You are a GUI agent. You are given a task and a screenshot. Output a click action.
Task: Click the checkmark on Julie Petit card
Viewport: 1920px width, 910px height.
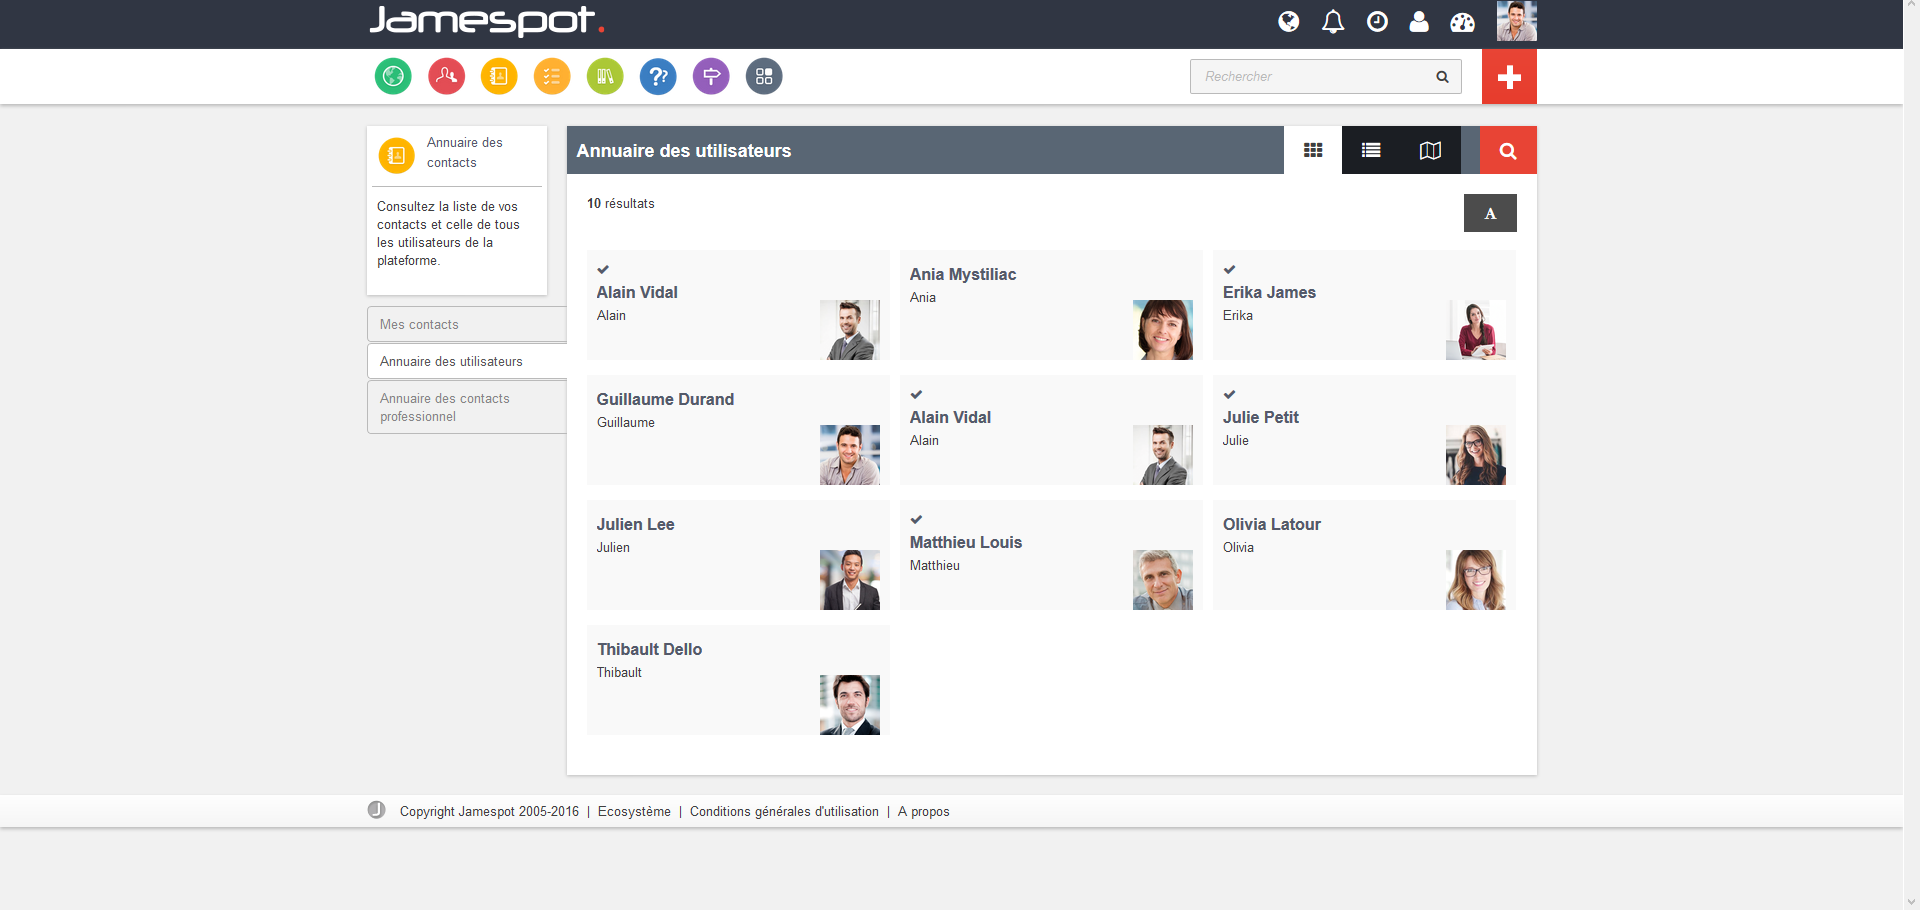tap(1229, 394)
